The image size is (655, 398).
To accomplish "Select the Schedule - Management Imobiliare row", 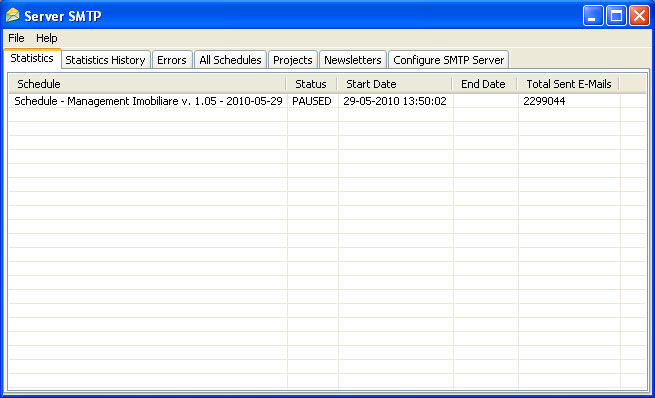I will 328,101.
